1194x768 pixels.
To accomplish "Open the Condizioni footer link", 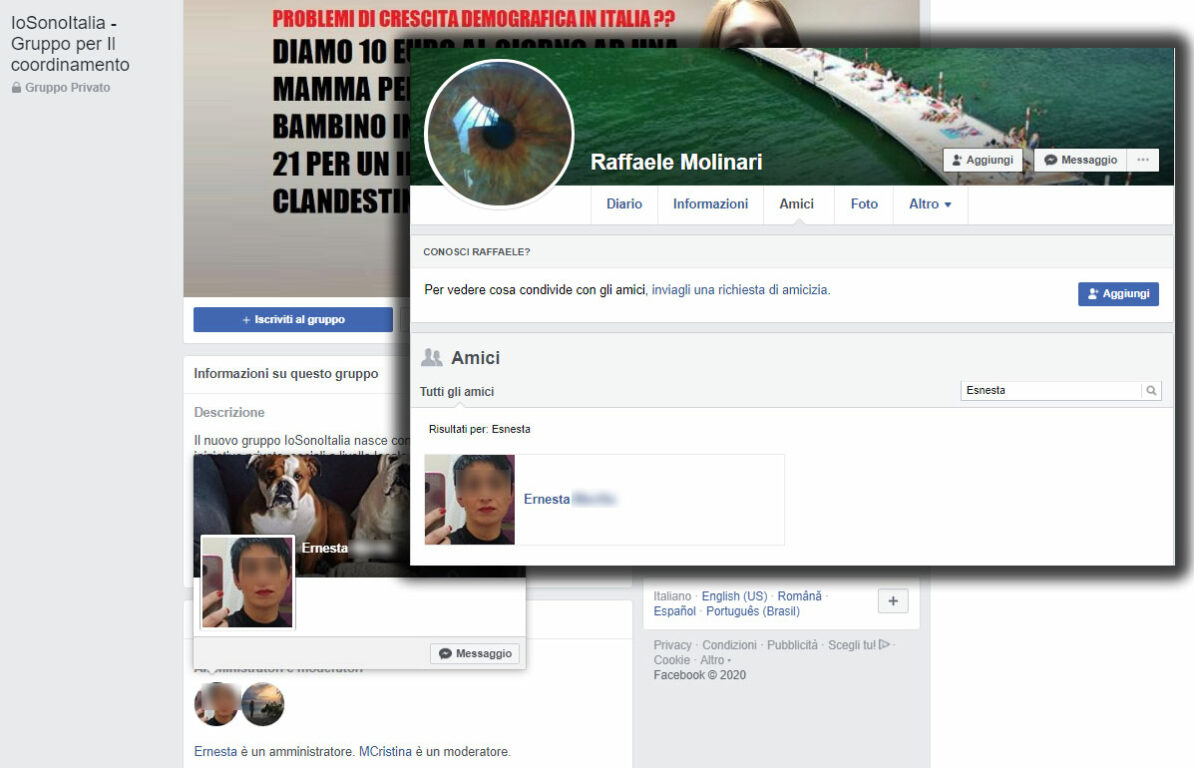I will [x=729, y=645].
